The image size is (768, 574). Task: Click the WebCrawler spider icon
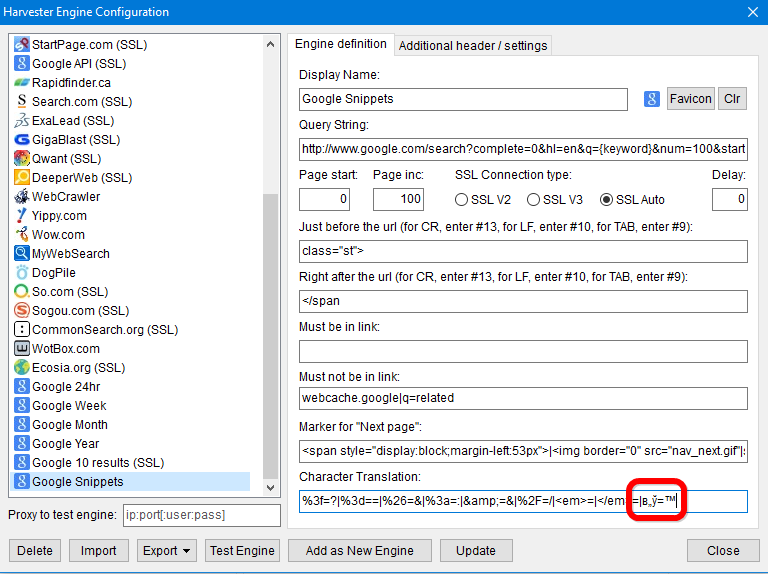(22, 196)
